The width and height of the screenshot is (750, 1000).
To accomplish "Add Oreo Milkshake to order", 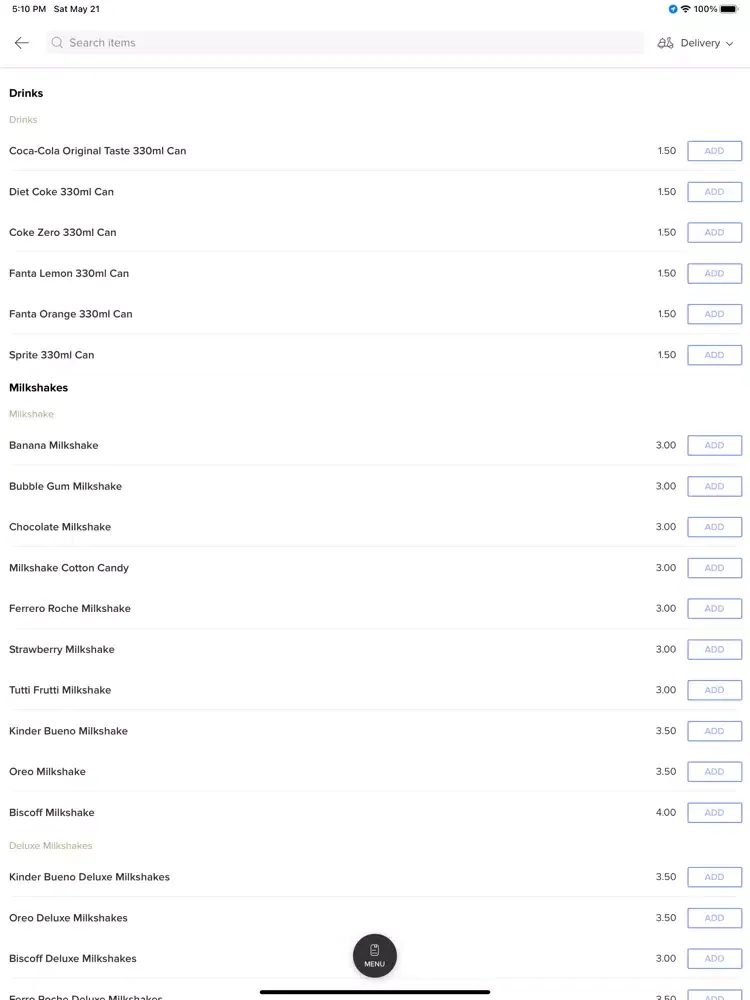I will tap(714, 772).
